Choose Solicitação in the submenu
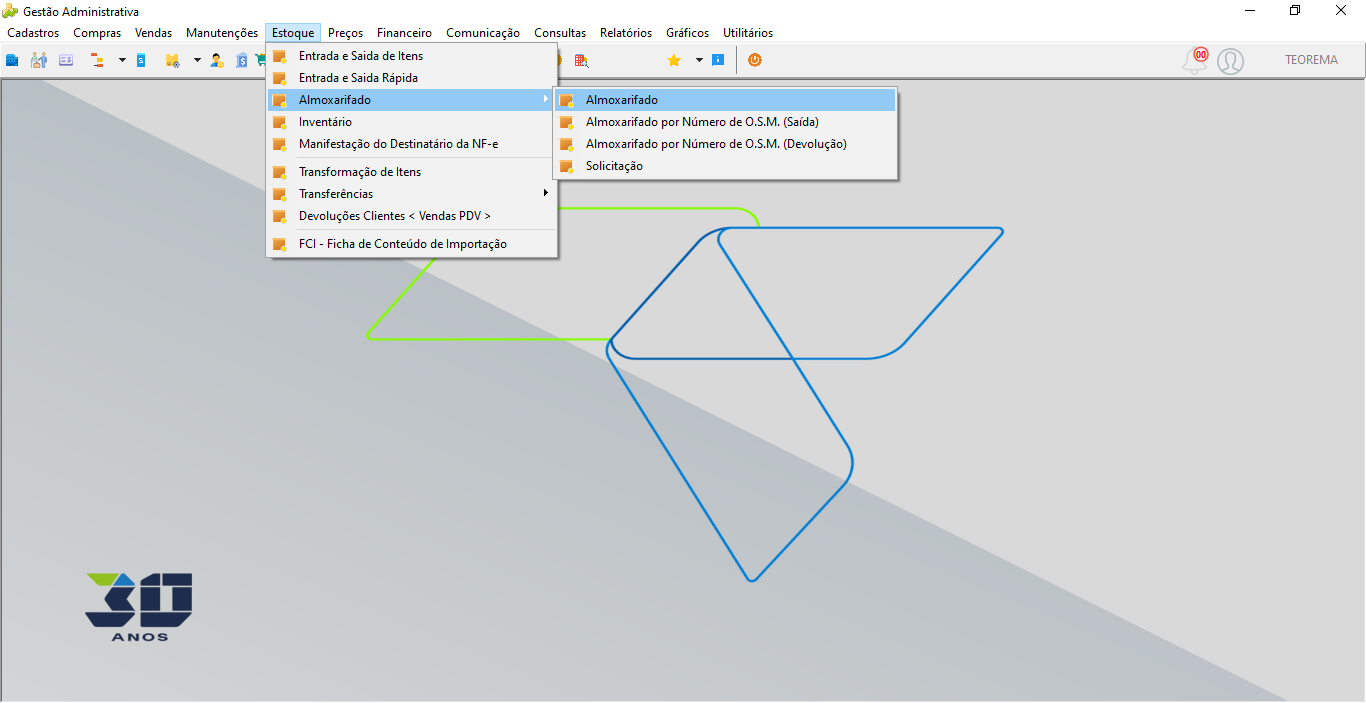1366x703 pixels. (x=725, y=166)
